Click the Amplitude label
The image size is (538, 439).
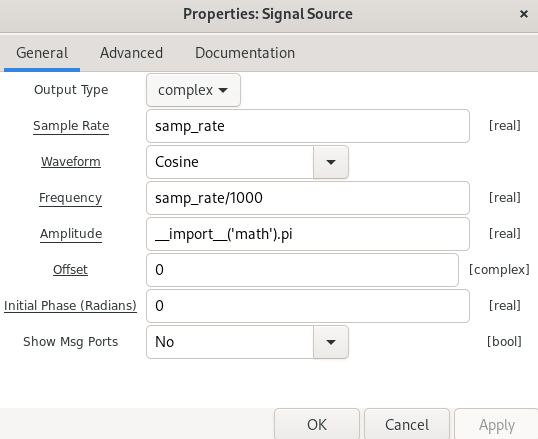[71, 234]
